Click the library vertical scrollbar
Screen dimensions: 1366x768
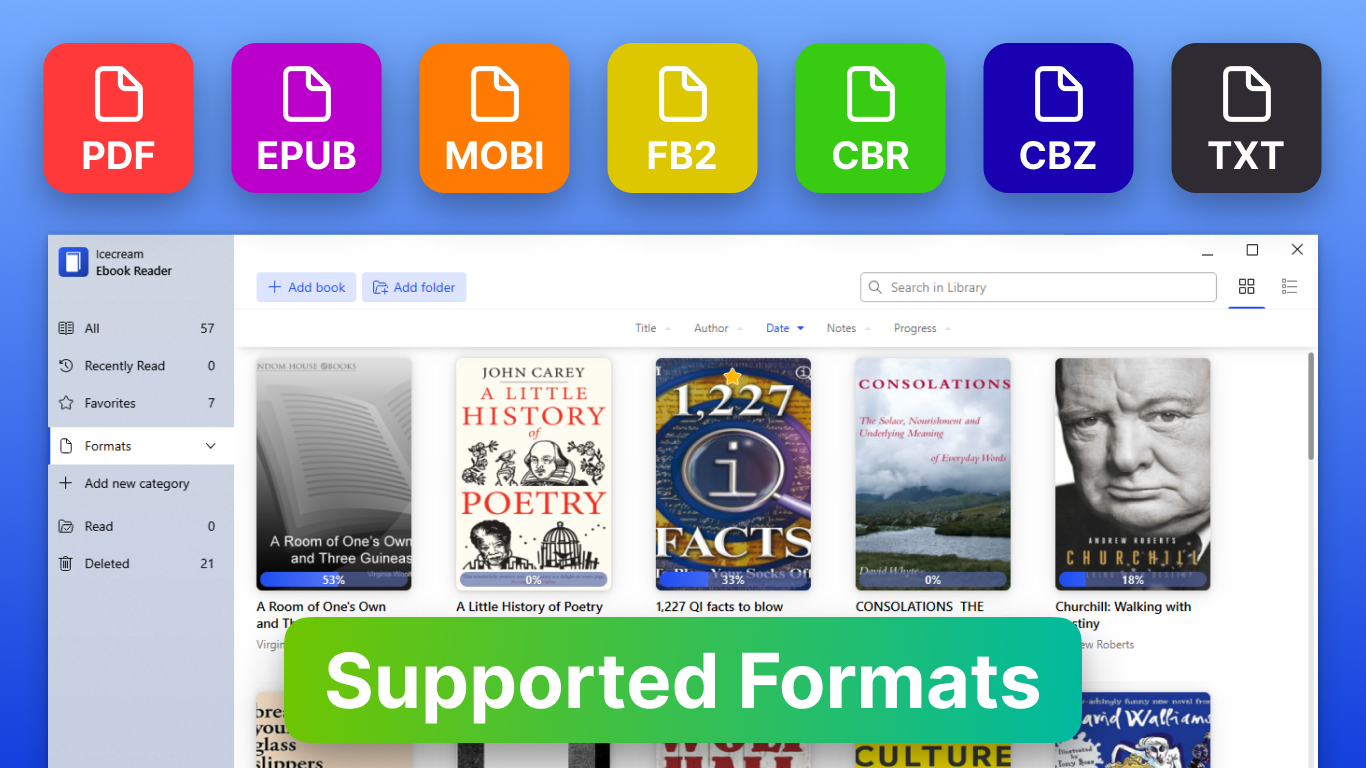1311,410
